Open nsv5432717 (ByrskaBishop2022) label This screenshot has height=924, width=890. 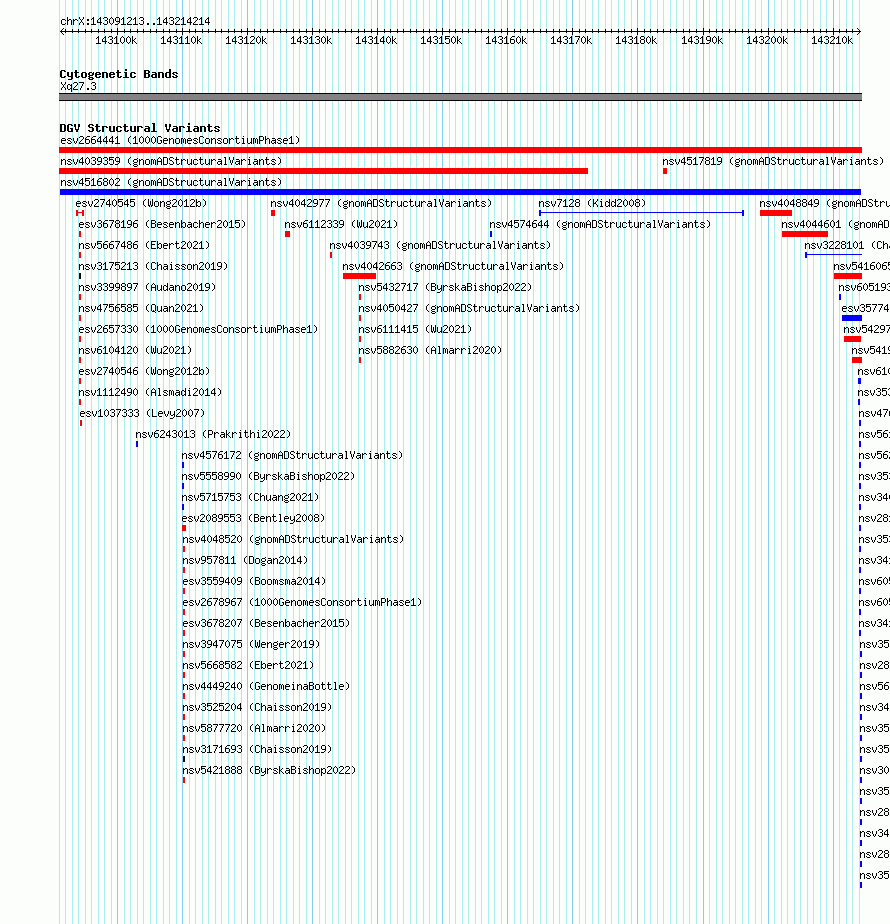click(445, 288)
